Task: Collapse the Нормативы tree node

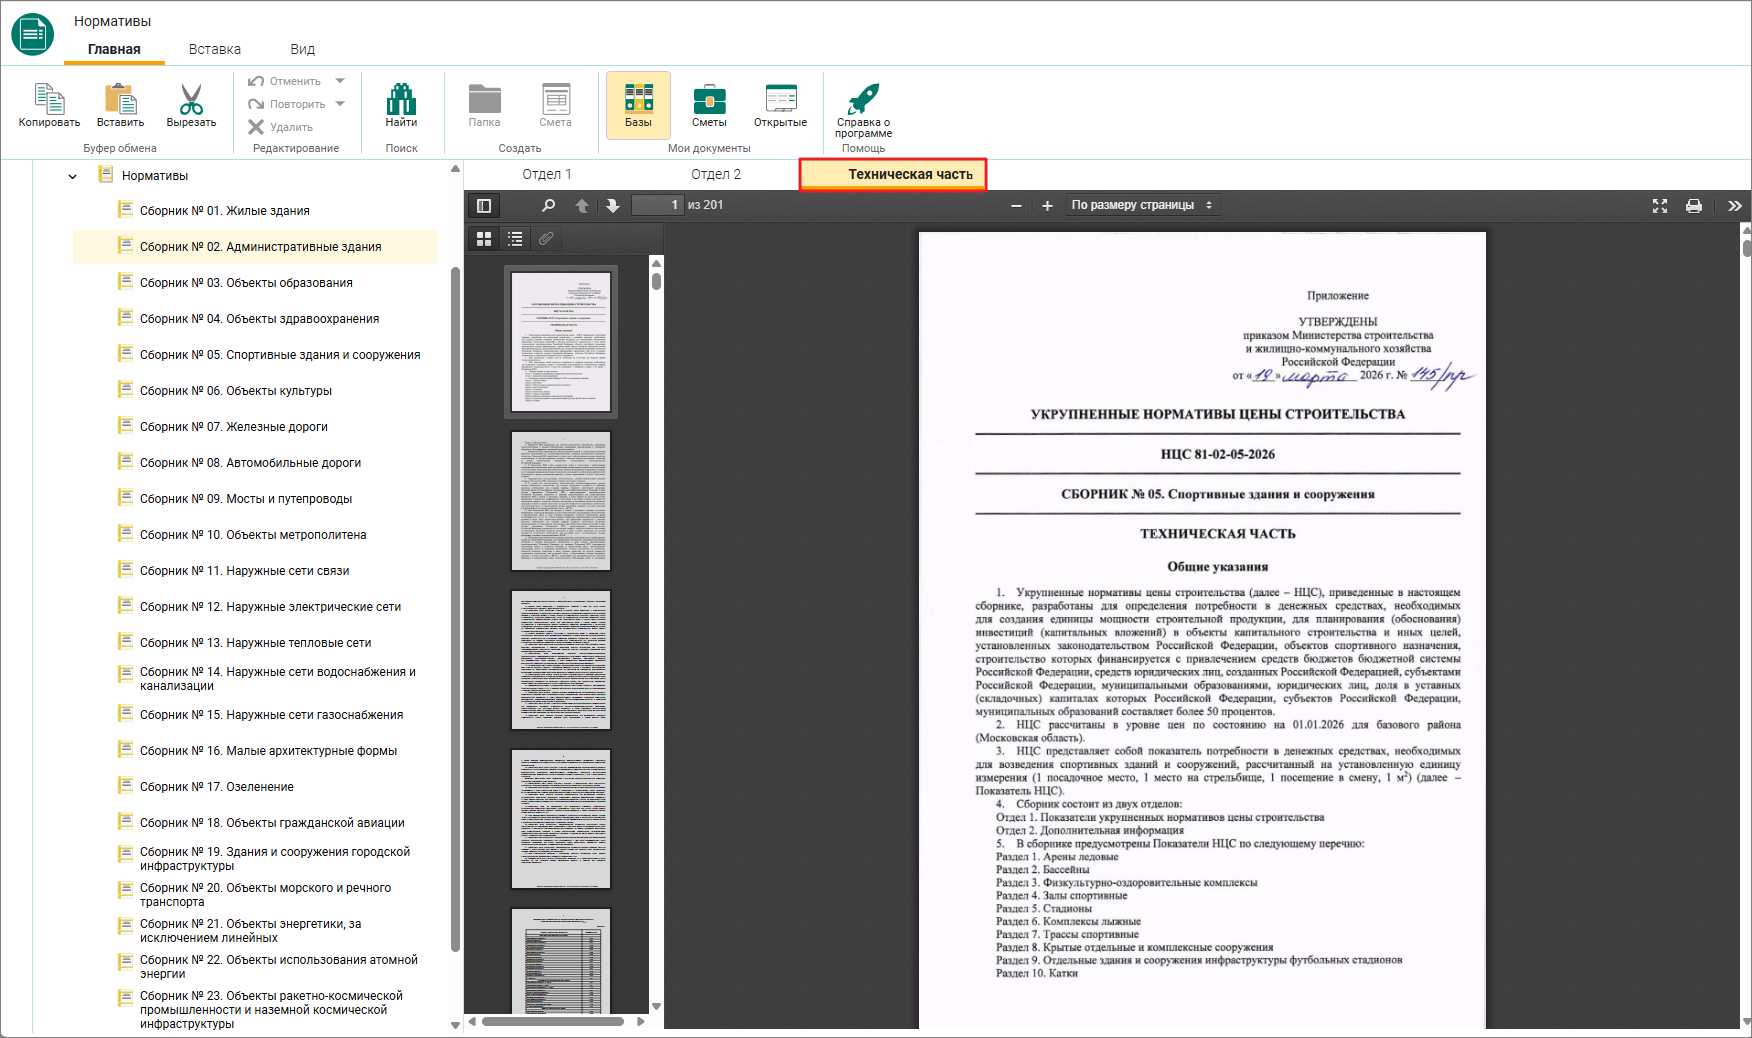Action: click(x=72, y=177)
